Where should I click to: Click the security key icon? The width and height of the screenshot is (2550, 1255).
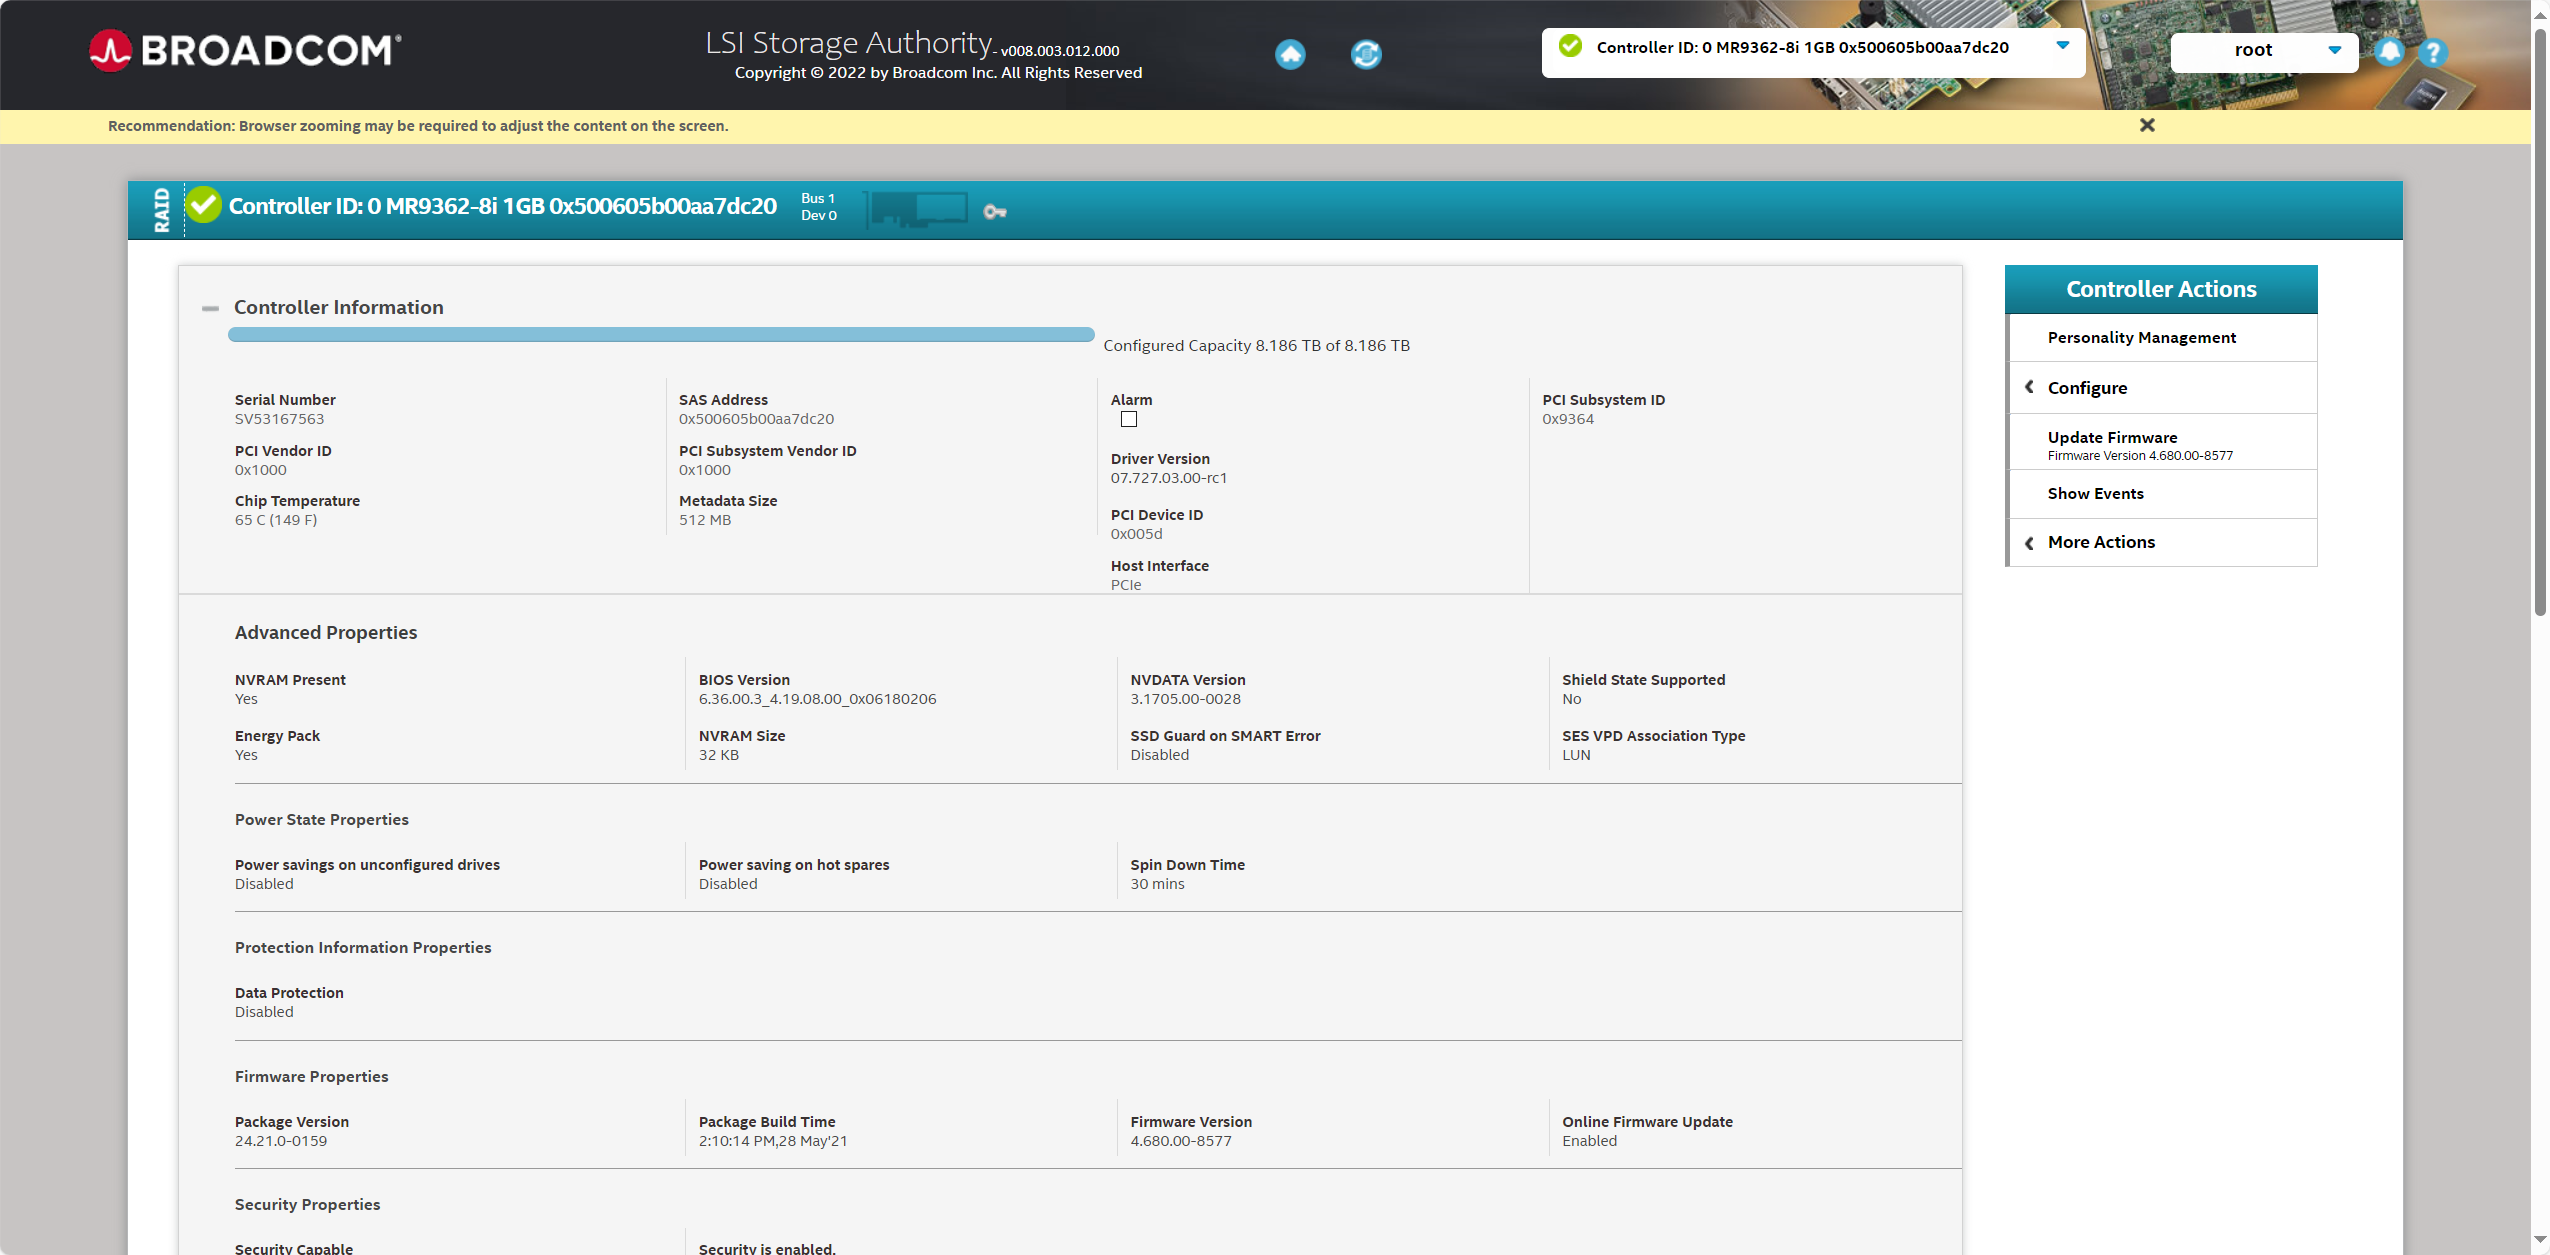point(994,211)
